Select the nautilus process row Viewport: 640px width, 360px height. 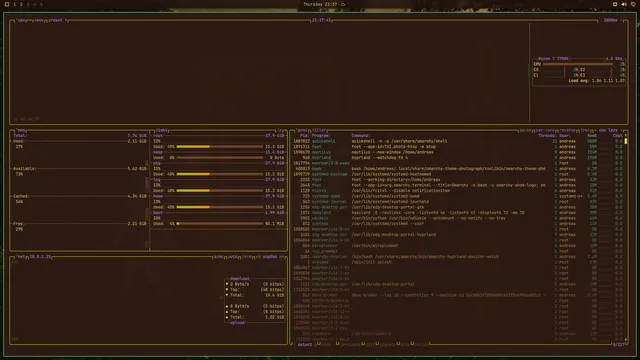(458, 152)
